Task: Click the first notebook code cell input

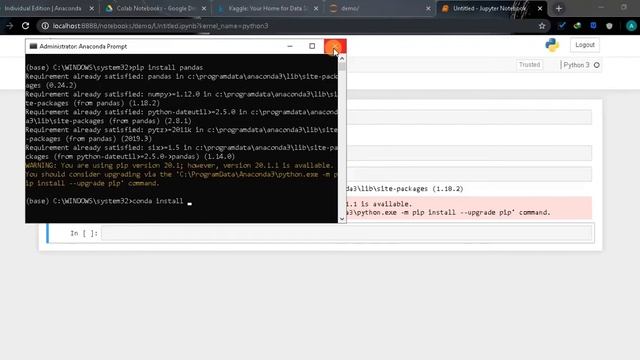Action: click(x=469, y=117)
